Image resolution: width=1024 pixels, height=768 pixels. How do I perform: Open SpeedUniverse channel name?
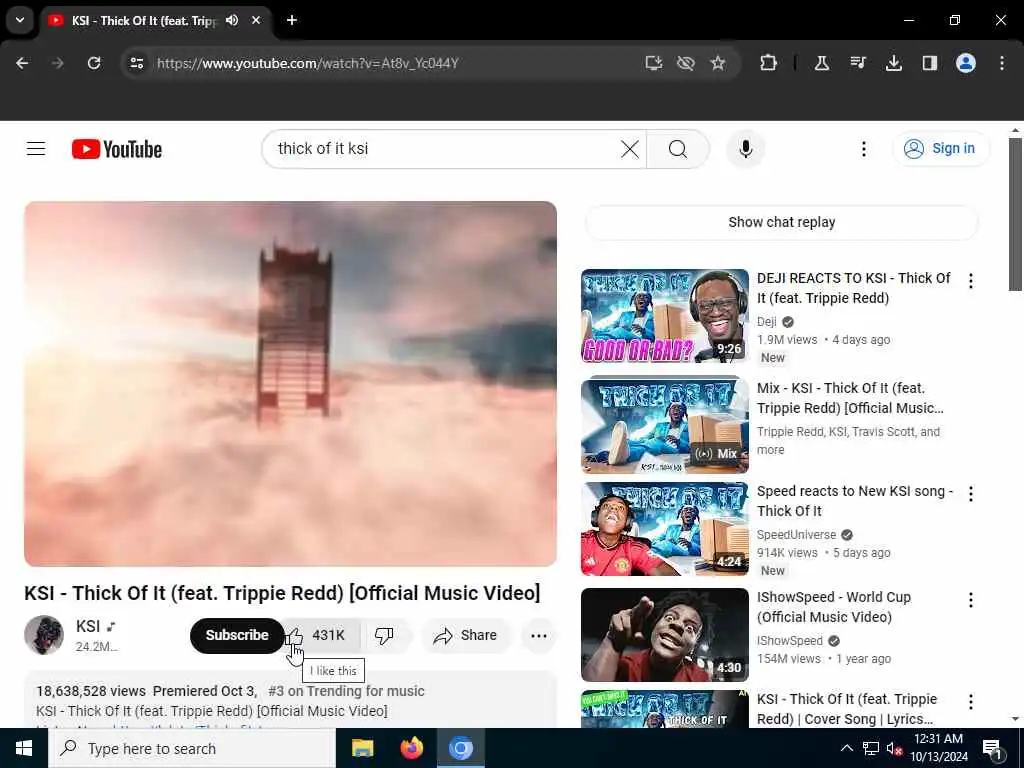796,534
